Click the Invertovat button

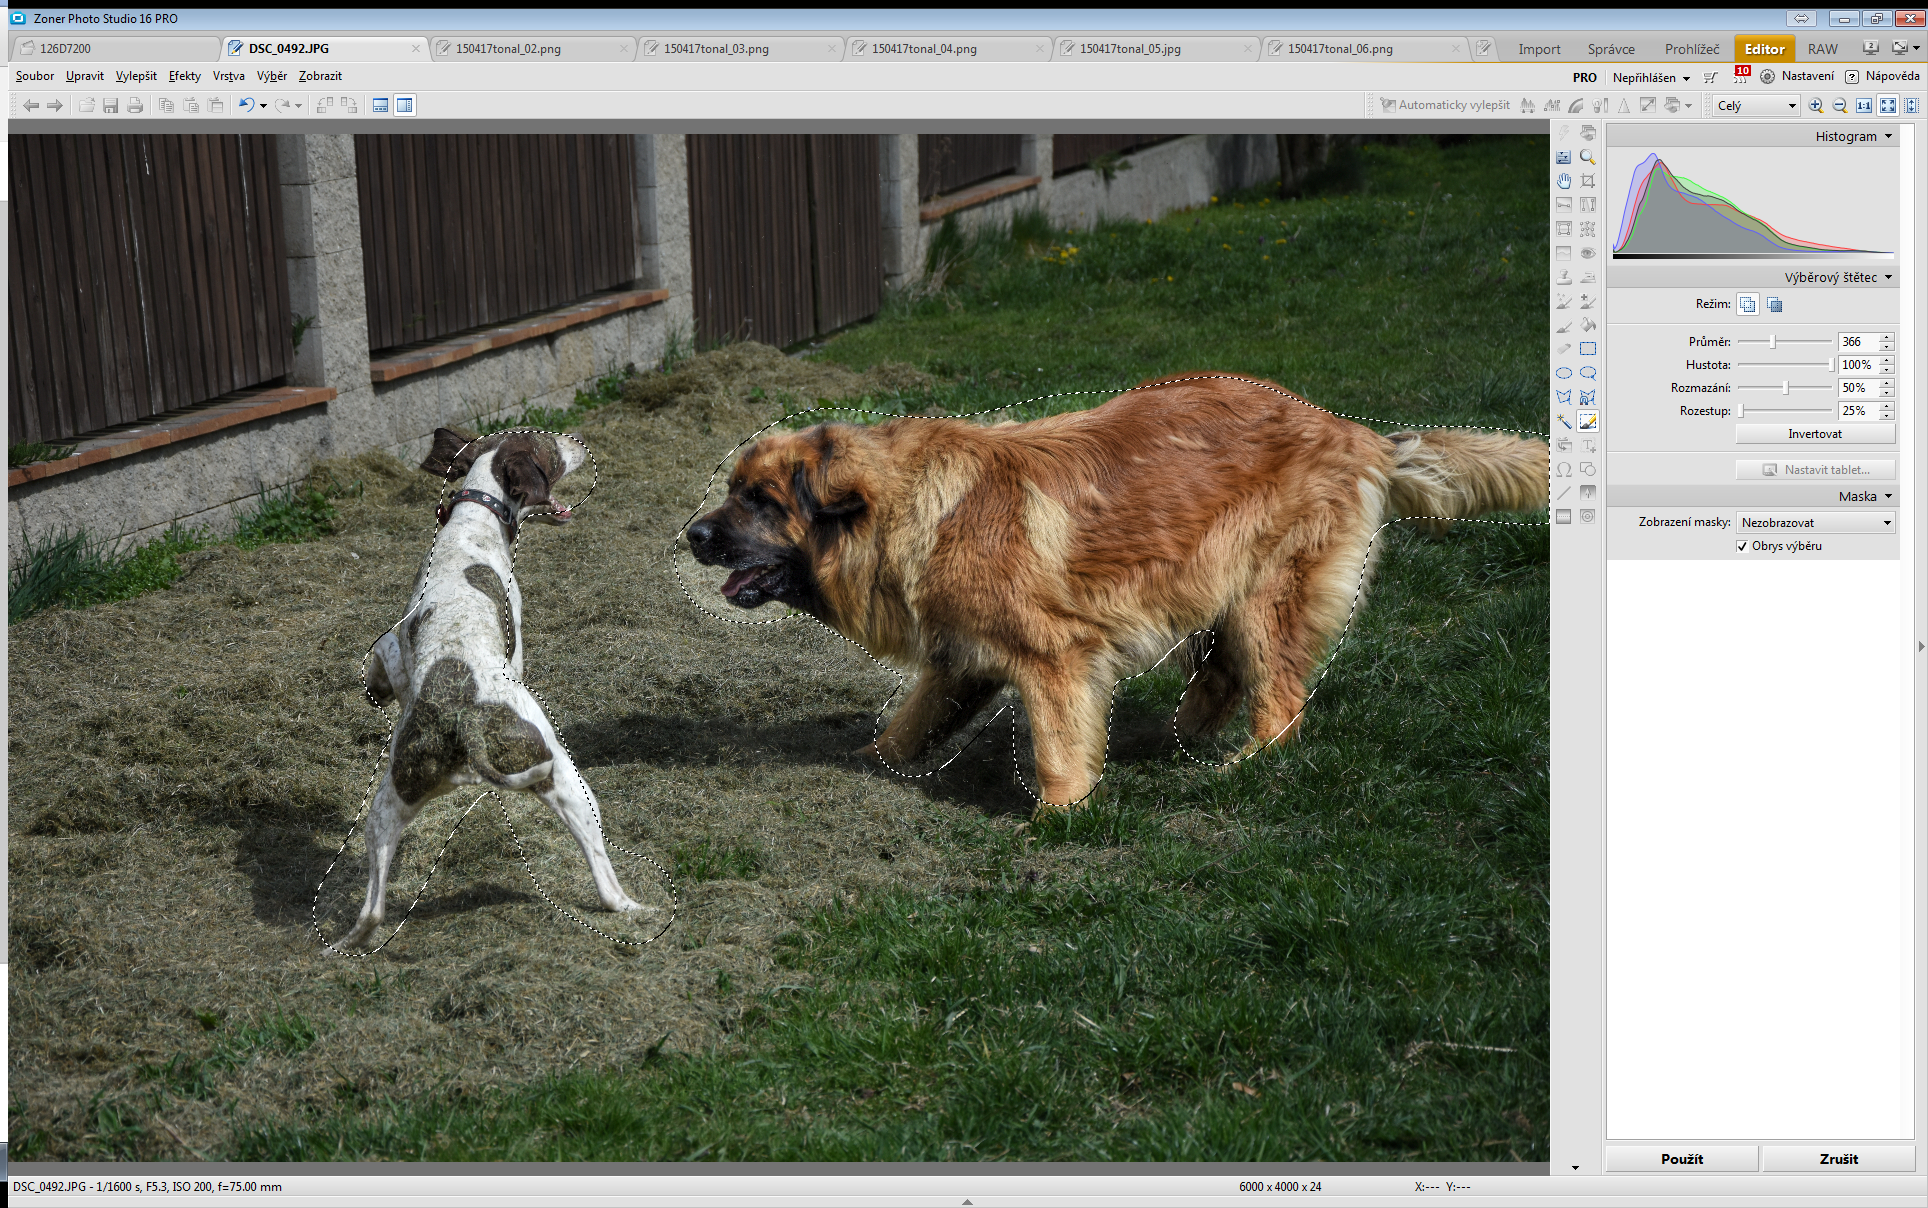1815,434
